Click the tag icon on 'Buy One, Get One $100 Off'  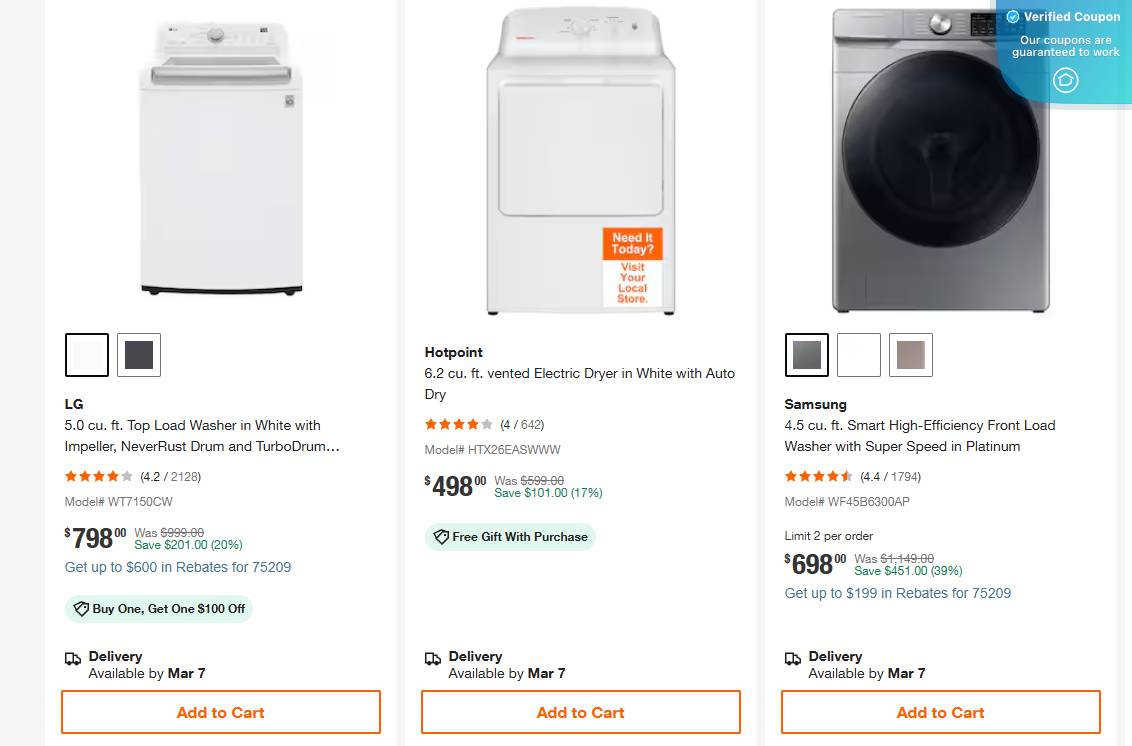tap(80, 609)
